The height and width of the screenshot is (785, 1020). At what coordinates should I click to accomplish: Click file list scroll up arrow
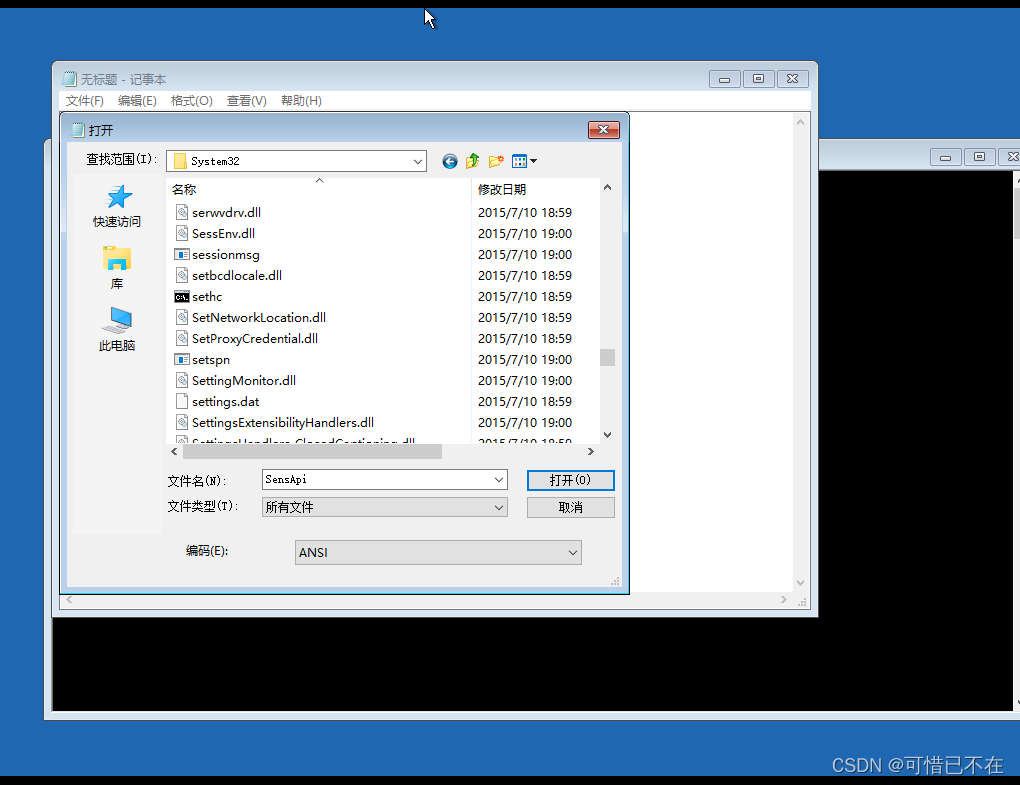(x=608, y=187)
